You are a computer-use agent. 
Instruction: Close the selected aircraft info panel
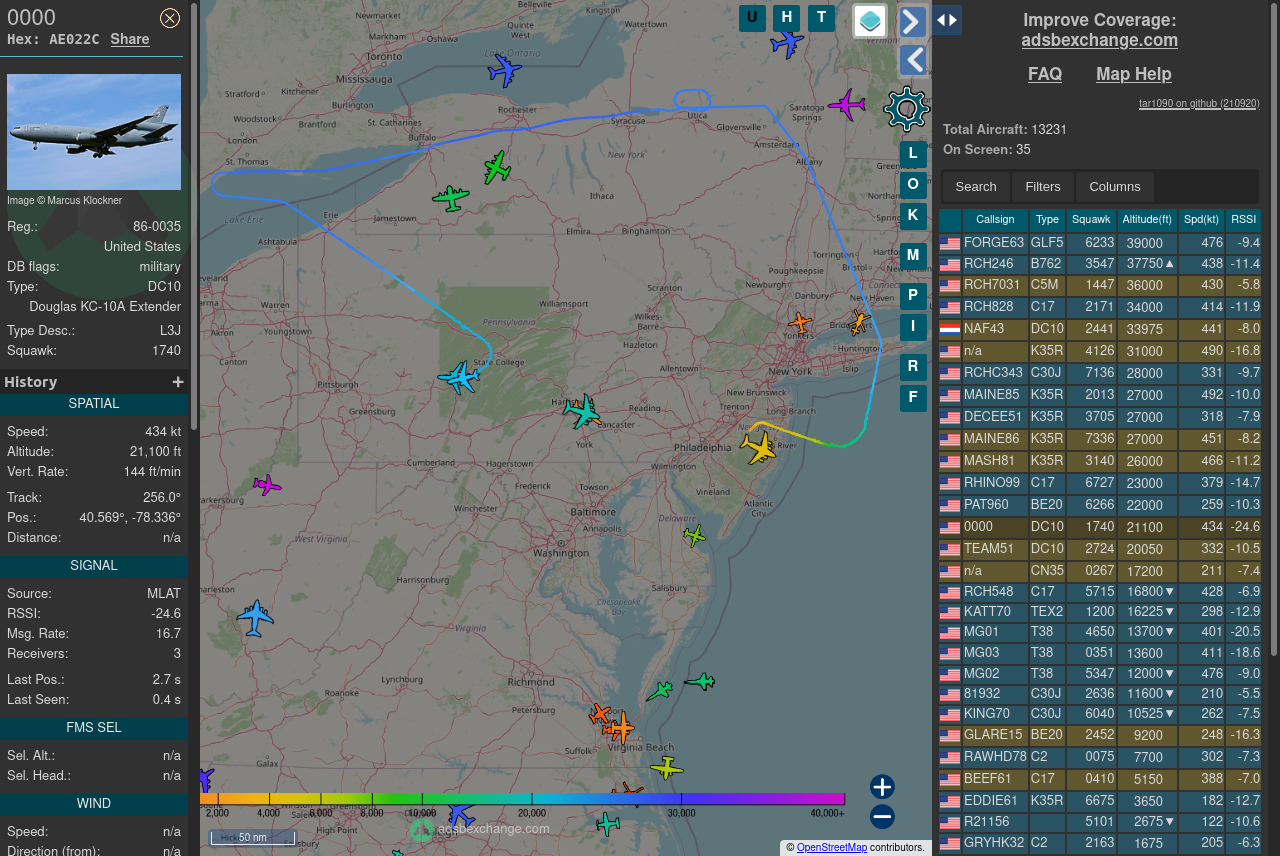click(170, 18)
